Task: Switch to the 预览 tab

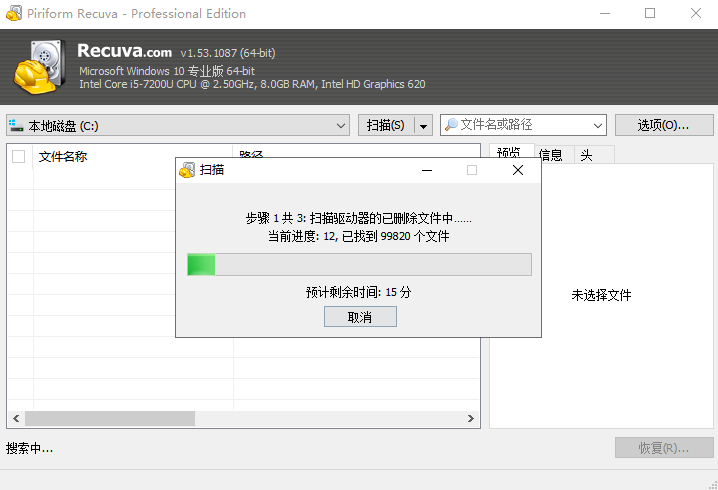Action: (x=509, y=153)
